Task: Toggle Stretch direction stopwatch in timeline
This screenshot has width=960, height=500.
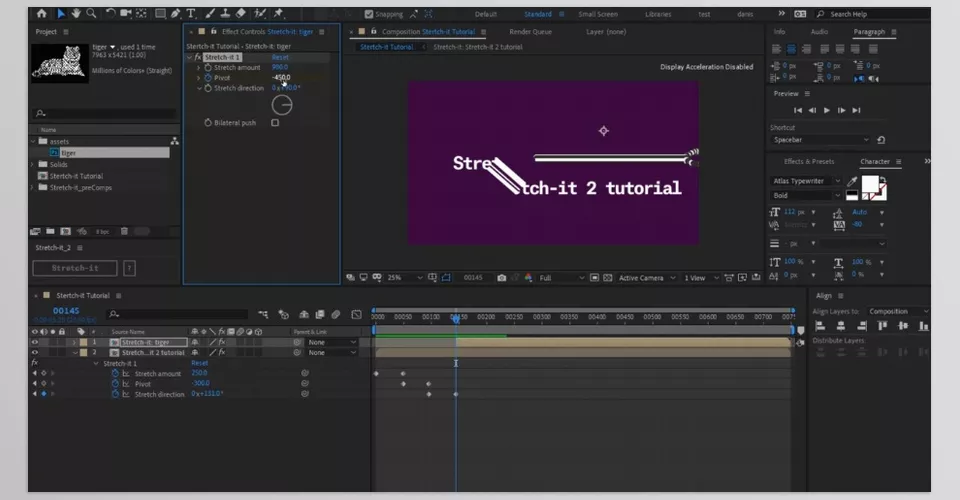Action: point(115,394)
